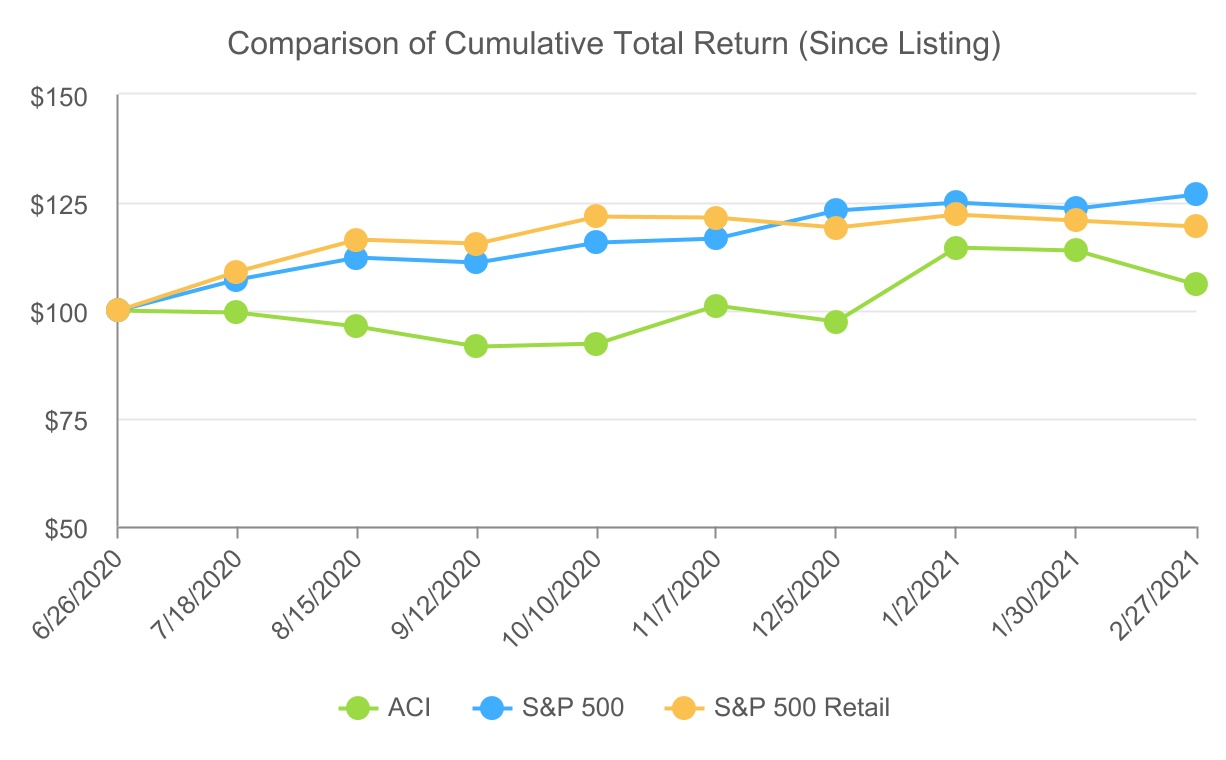This screenshot has width=1226, height=760.
Task: Click the shared starting point at 6/26/2020
Action: [118, 310]
